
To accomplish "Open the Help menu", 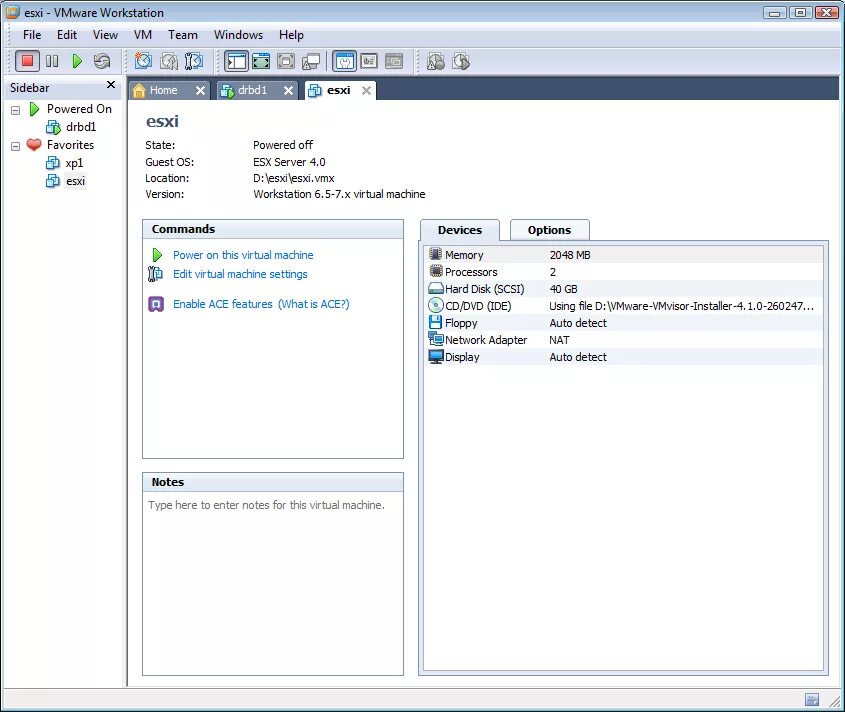I will pyautogui.click(x=291, y=35).
